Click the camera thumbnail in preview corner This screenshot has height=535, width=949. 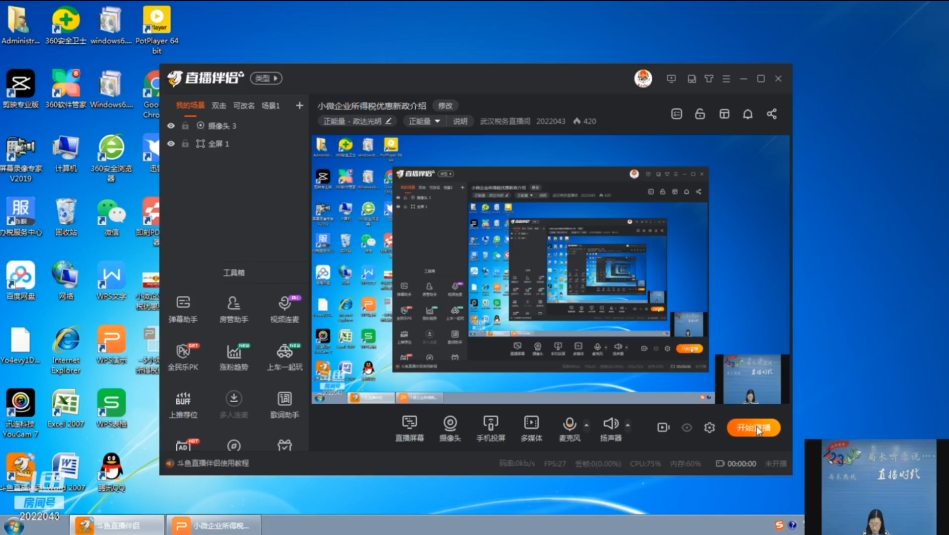click(751, 379)
